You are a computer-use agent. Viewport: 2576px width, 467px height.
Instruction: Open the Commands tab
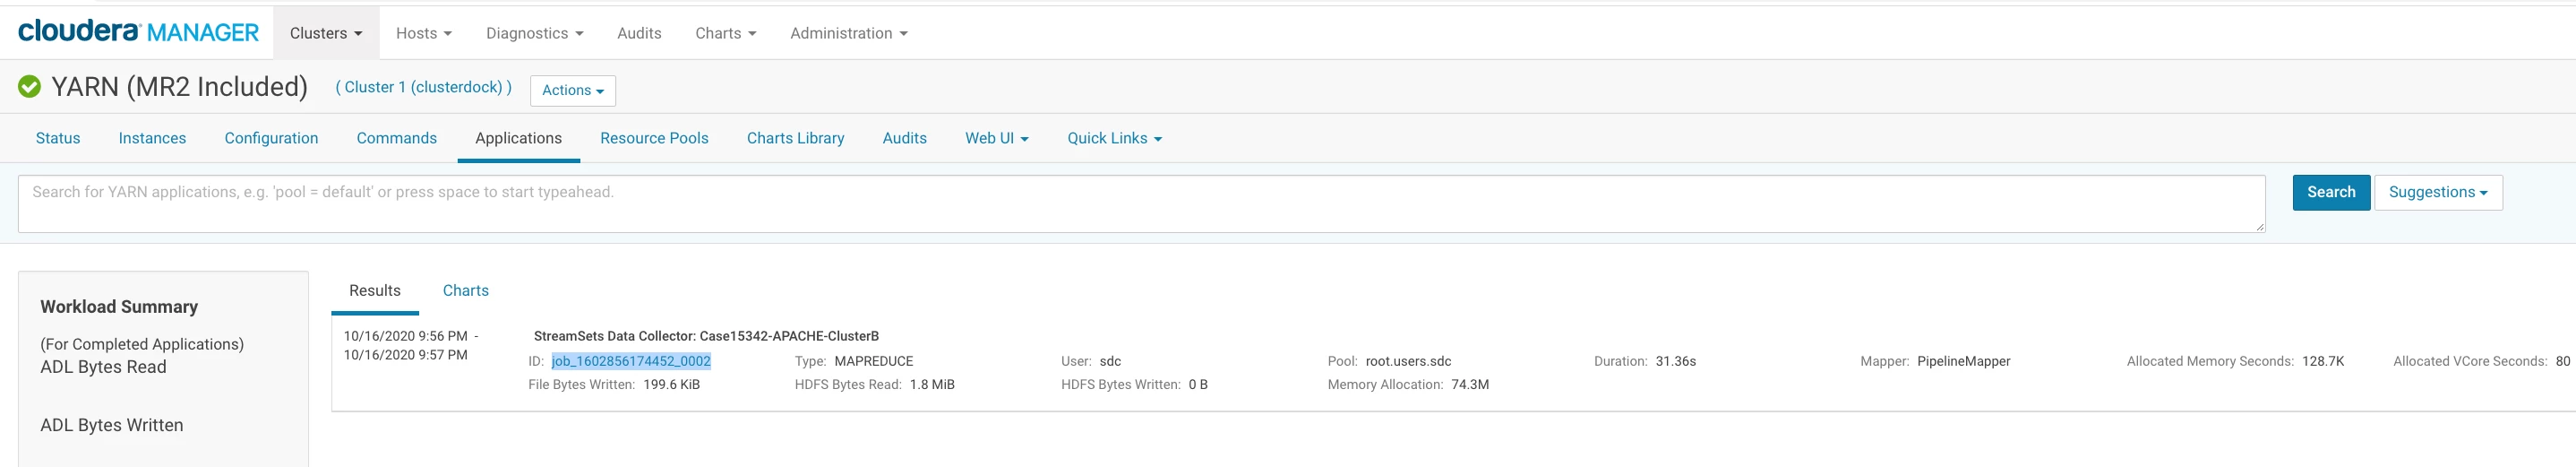pyautogui.click(x=397, y=138)
